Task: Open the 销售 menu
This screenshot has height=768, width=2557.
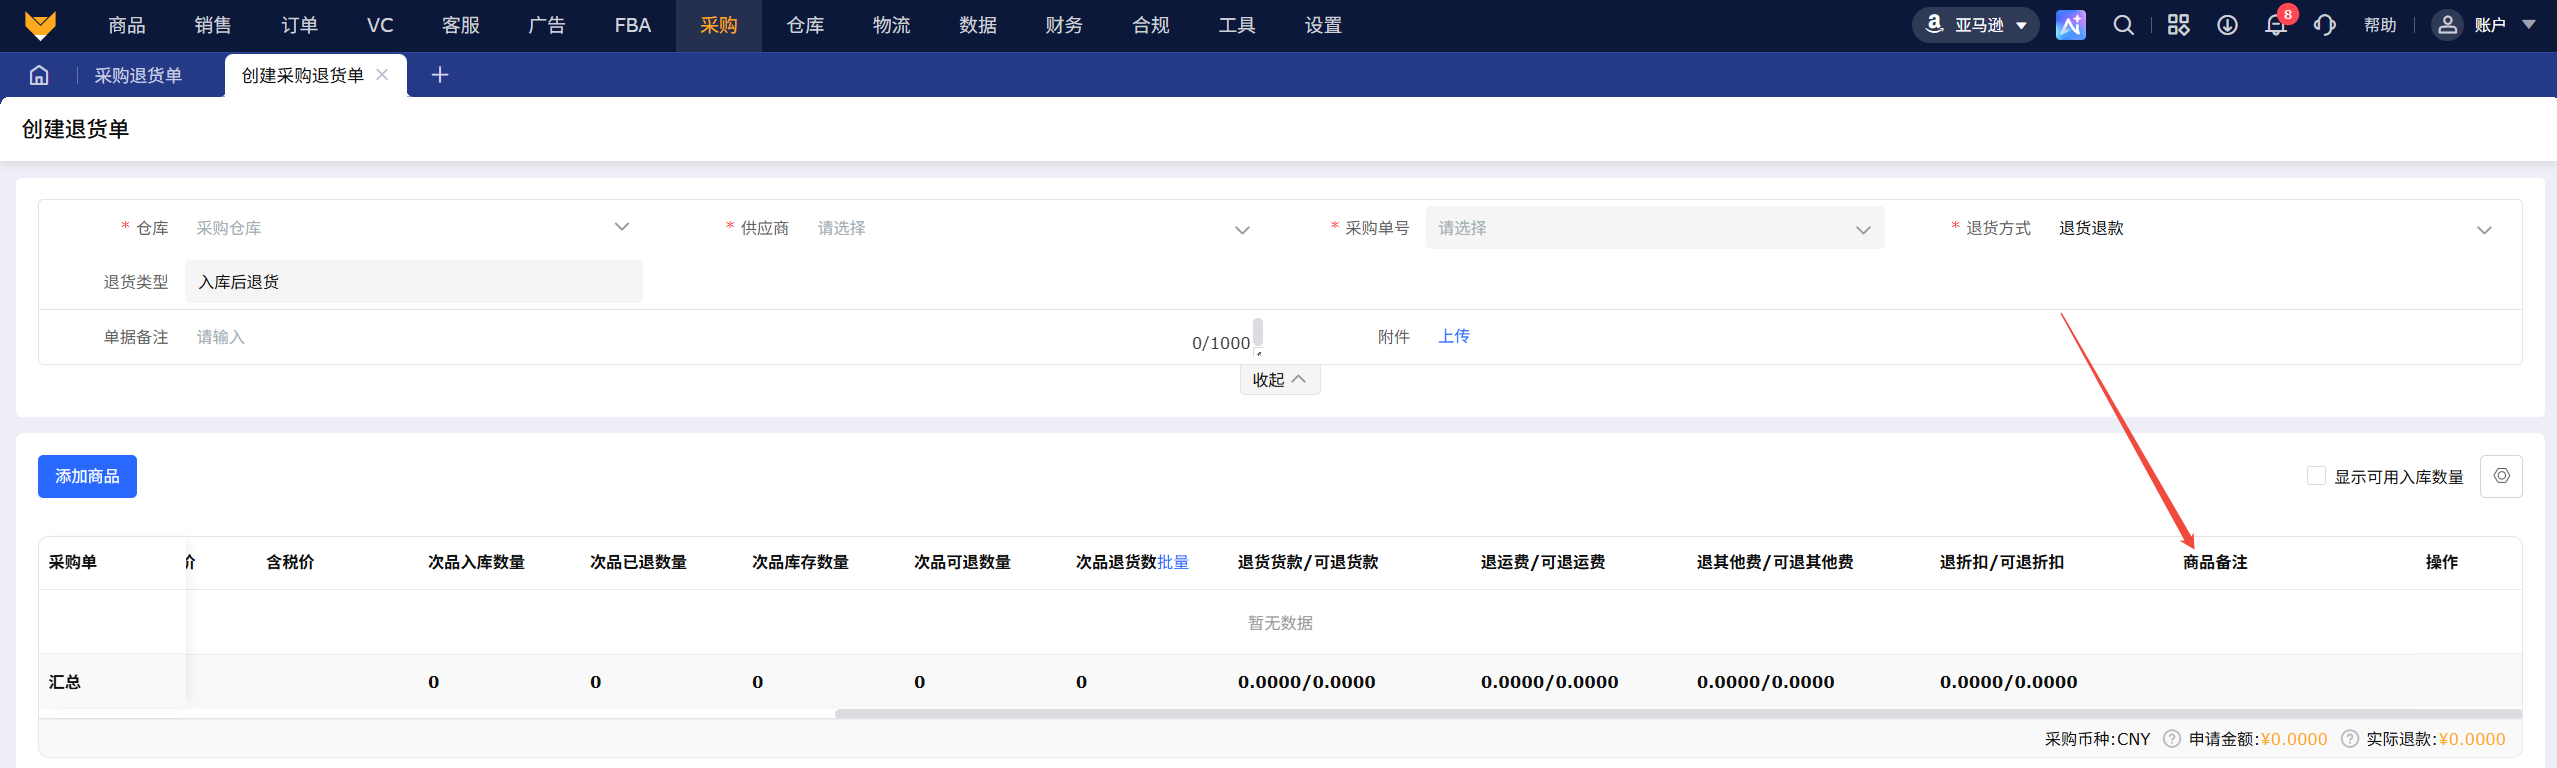Action: 213,25
